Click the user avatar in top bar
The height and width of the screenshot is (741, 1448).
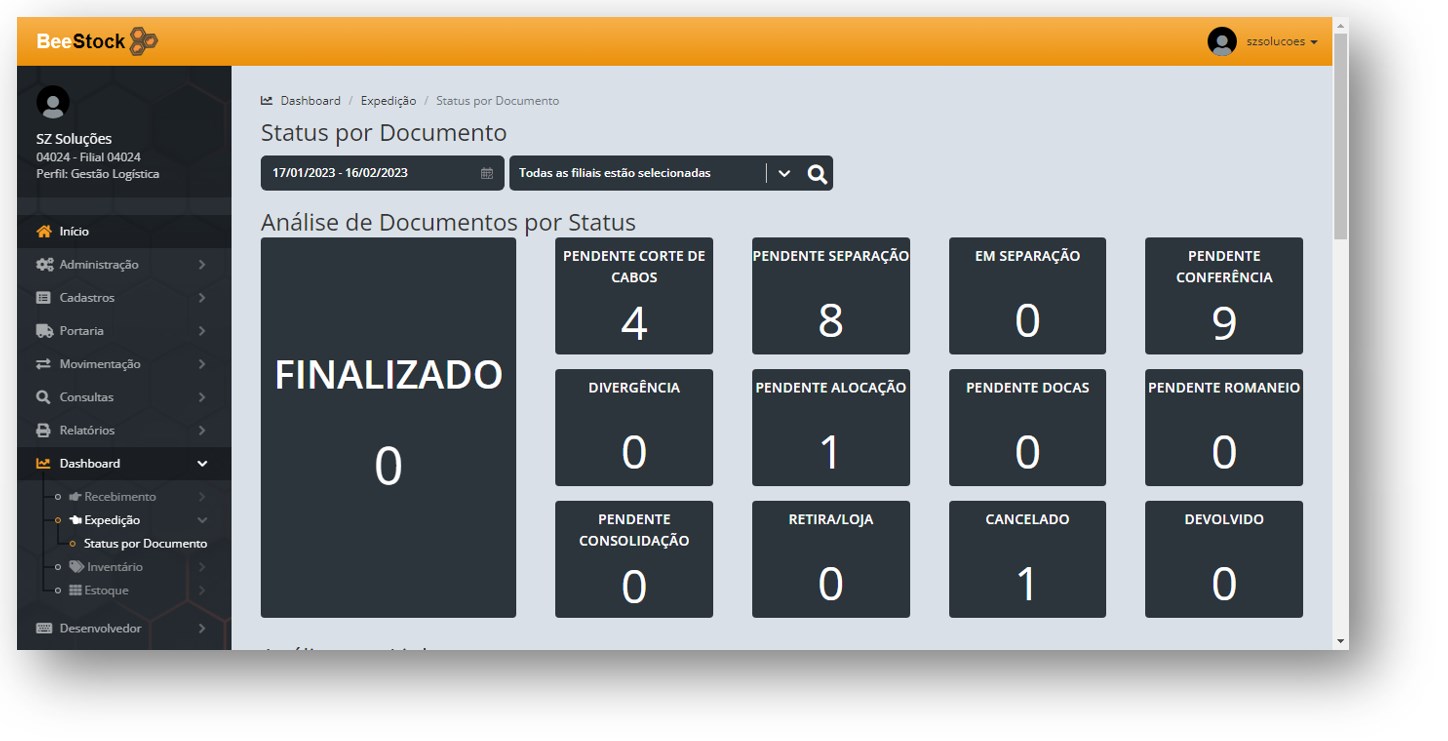pos(1221,41)
